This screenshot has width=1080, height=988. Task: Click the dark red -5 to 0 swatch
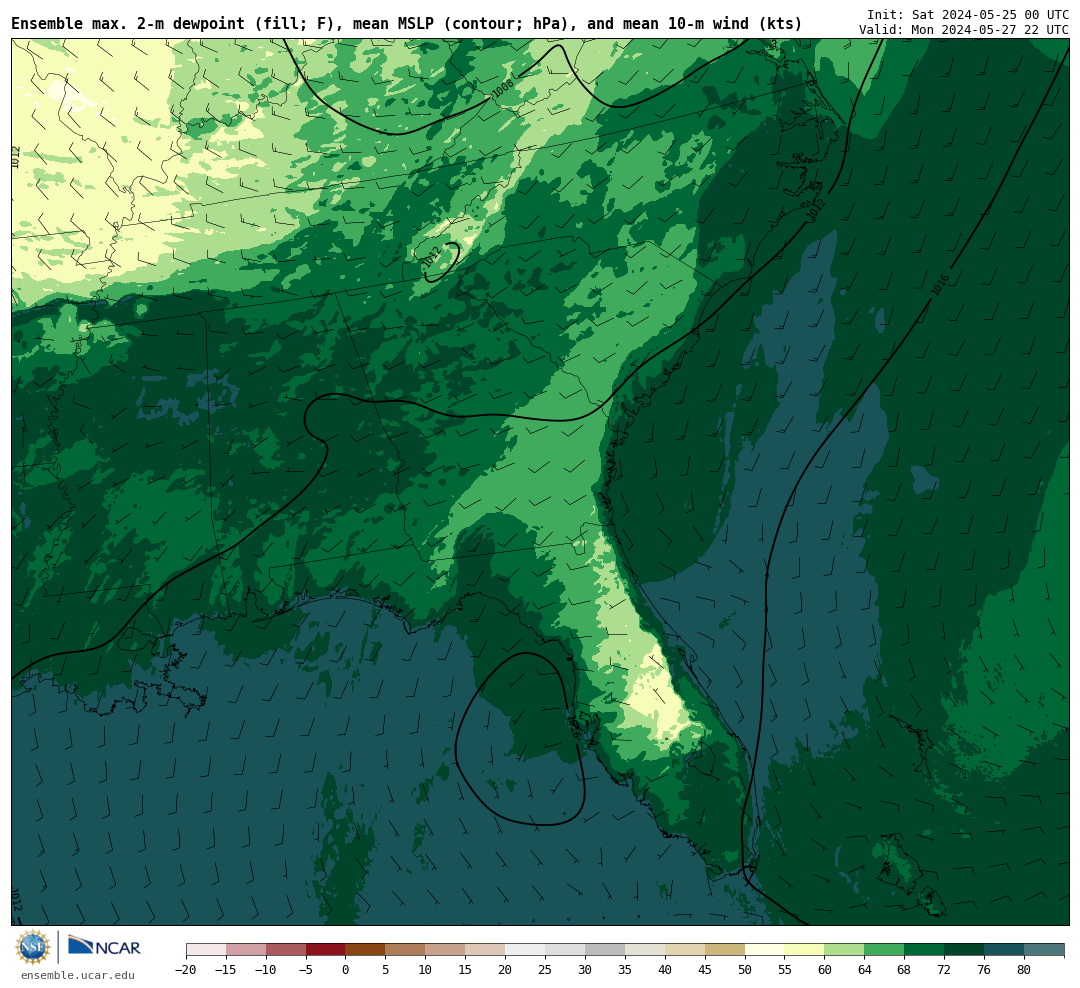coord(325,950)
